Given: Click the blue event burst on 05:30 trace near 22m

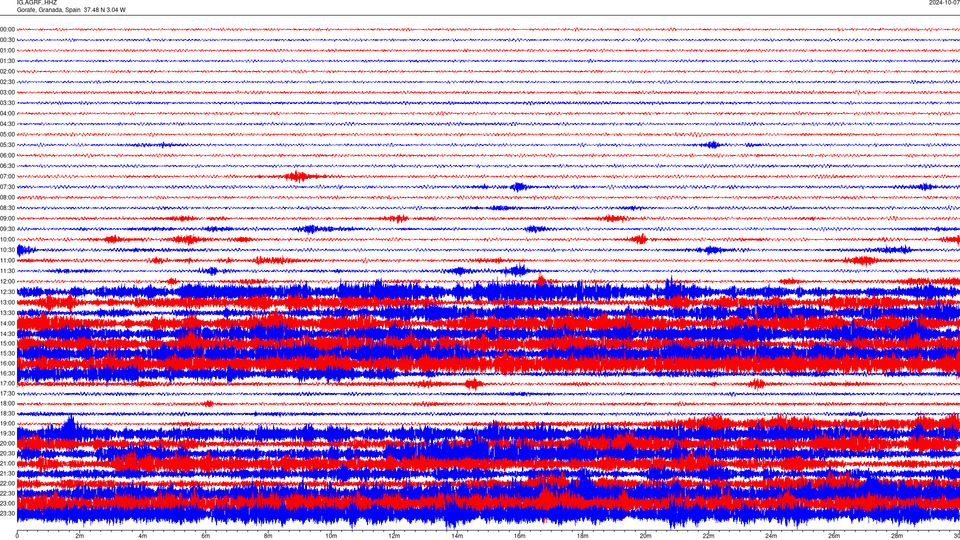Looking at the screenshot, I should (x=712, y=145).
